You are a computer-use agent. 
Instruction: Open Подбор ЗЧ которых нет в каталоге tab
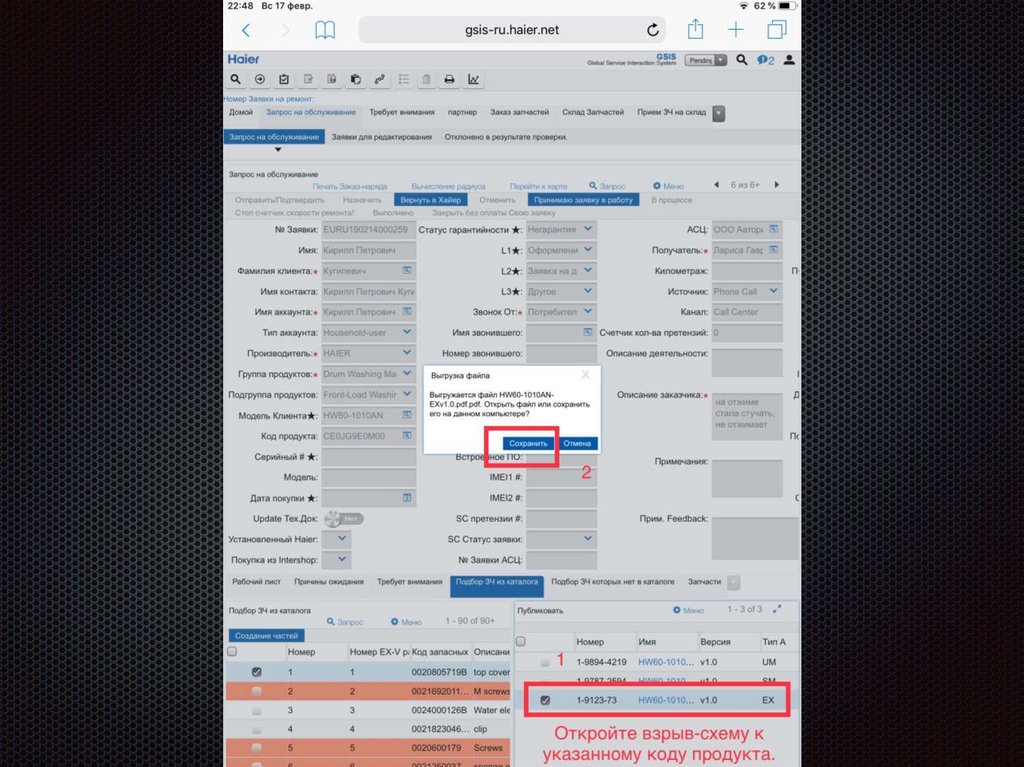pos(613,581)
